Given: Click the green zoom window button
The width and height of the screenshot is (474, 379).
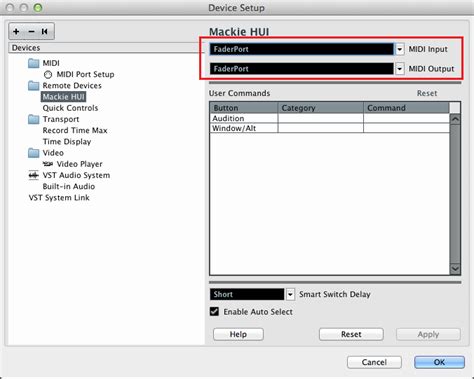Looking at the screenshot, I should [x=38, y=7].
